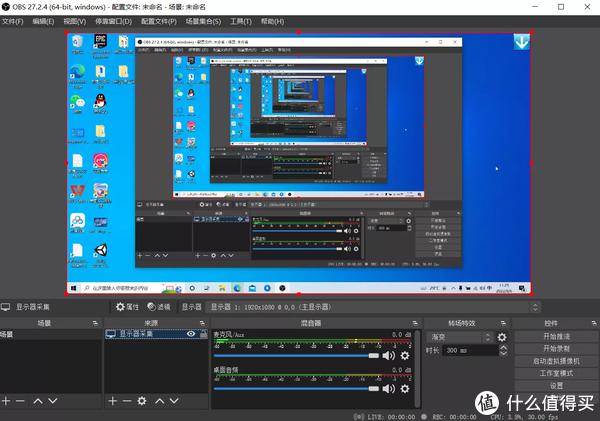This screenshot has width=600, height=421.
Task: Pop out the 混音器 dock panel
Action: pyautogui.click(x=415, y=323)
